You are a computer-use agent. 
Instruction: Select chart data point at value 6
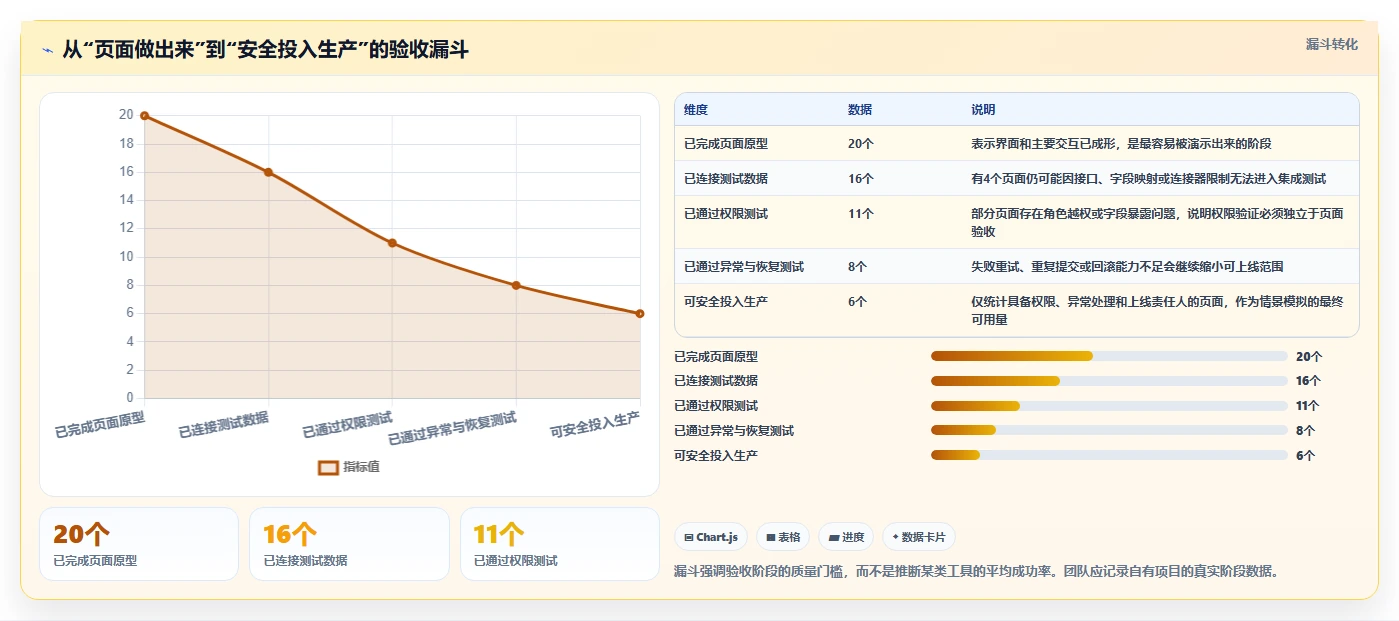pos(639,314)
